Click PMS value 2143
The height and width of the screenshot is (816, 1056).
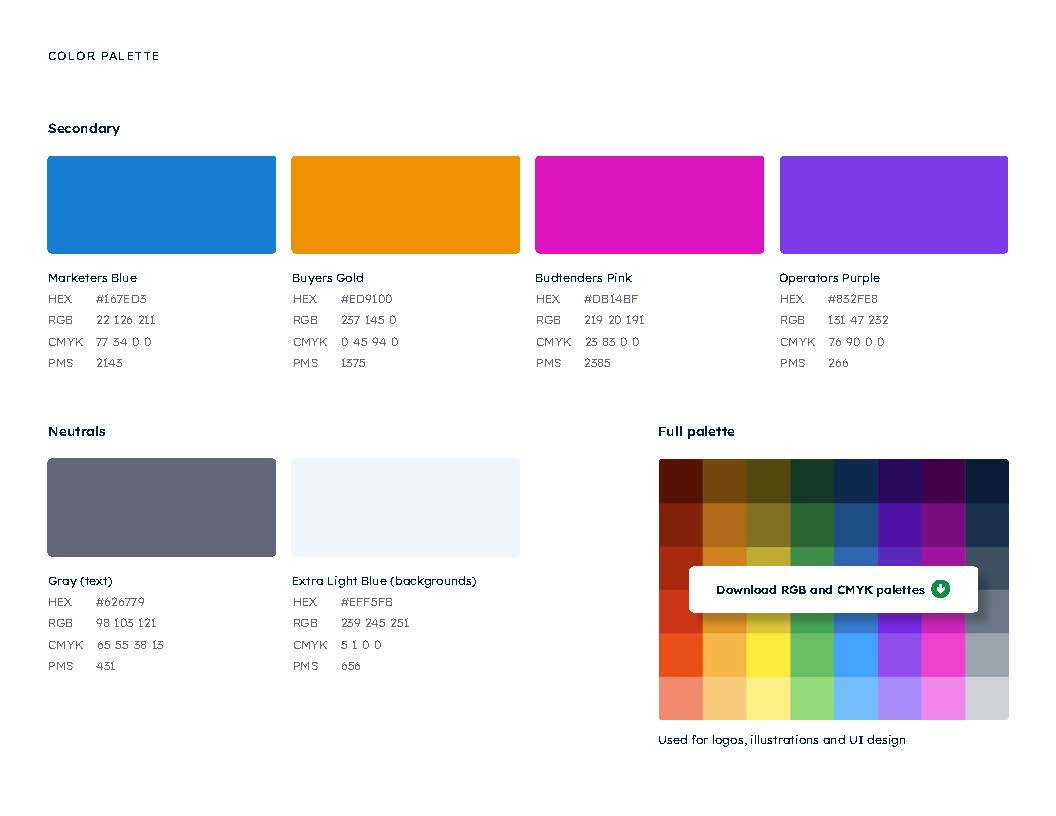(x=109, y=363)
